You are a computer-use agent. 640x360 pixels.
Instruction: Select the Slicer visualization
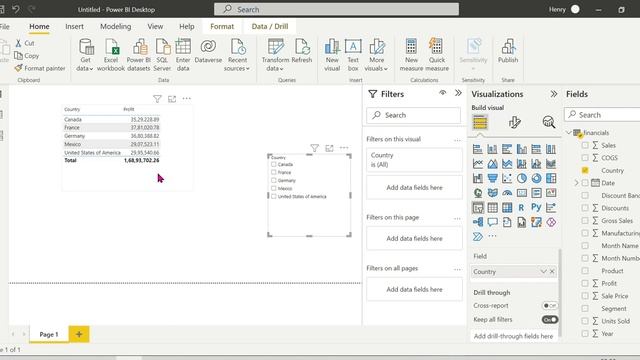[478, 208]
